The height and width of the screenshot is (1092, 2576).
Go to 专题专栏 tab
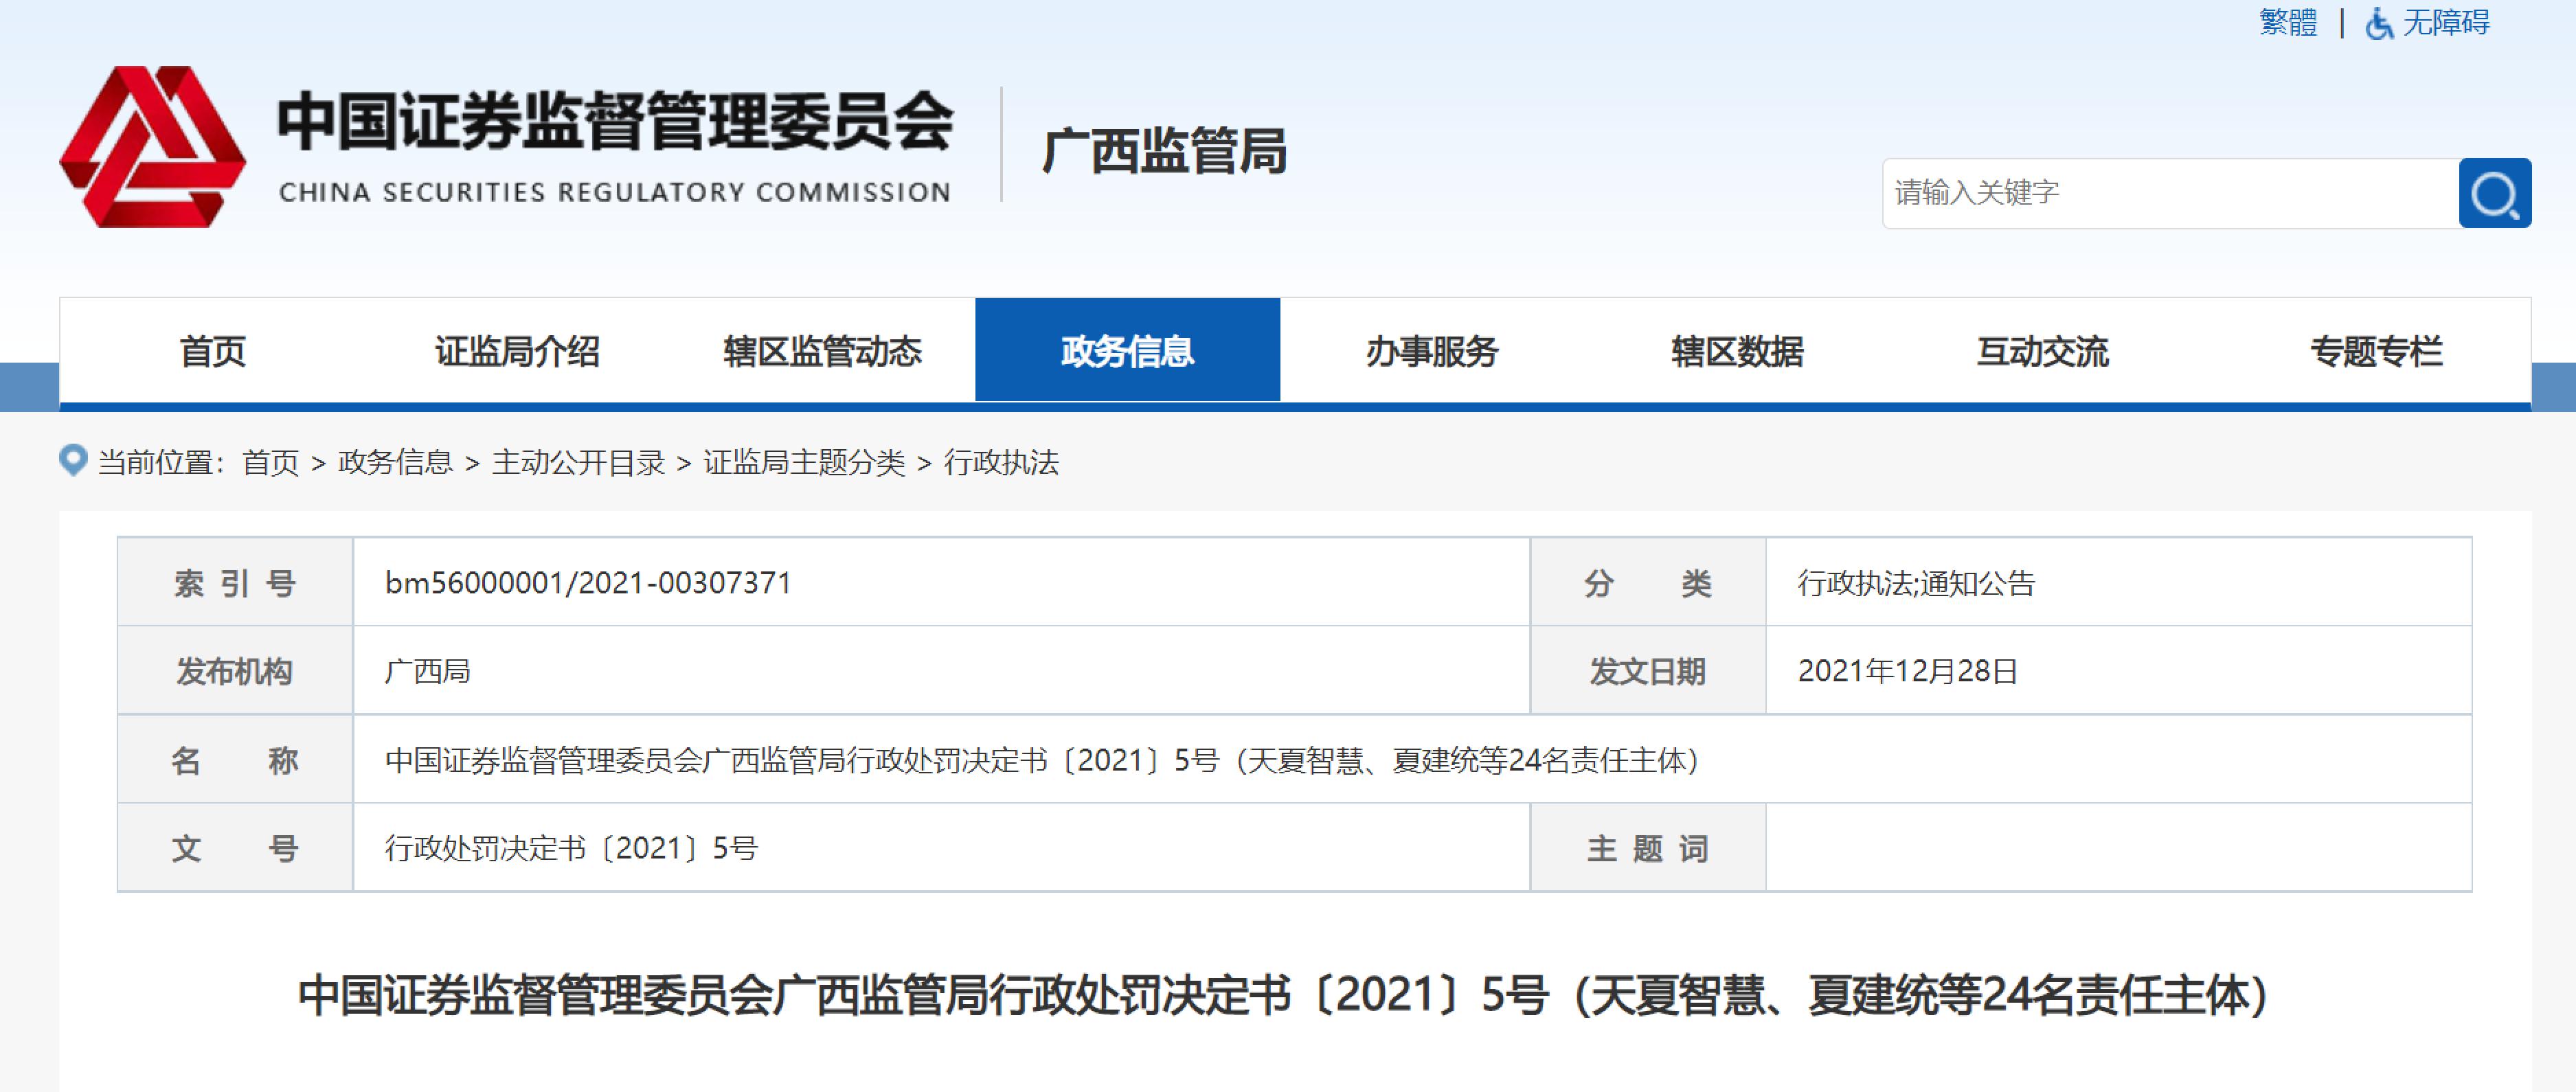point(2376,351)
